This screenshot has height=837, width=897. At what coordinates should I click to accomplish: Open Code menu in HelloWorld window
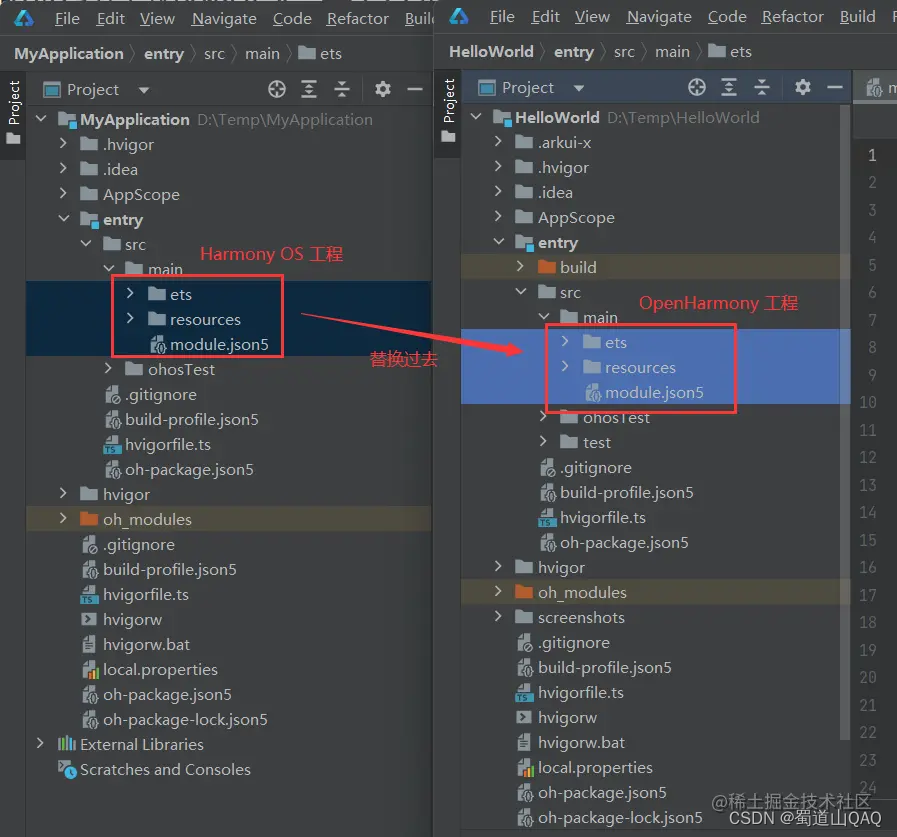727,17
